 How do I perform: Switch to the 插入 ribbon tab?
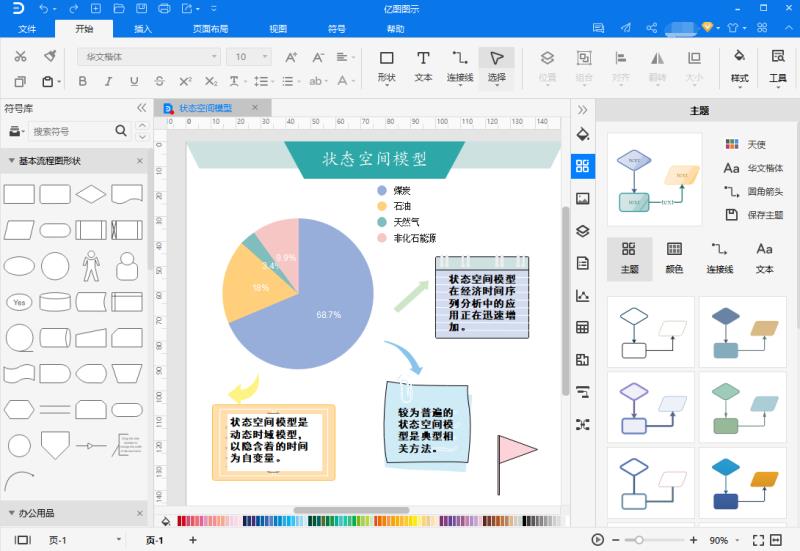pyautogui.click(x=143, y=29)
